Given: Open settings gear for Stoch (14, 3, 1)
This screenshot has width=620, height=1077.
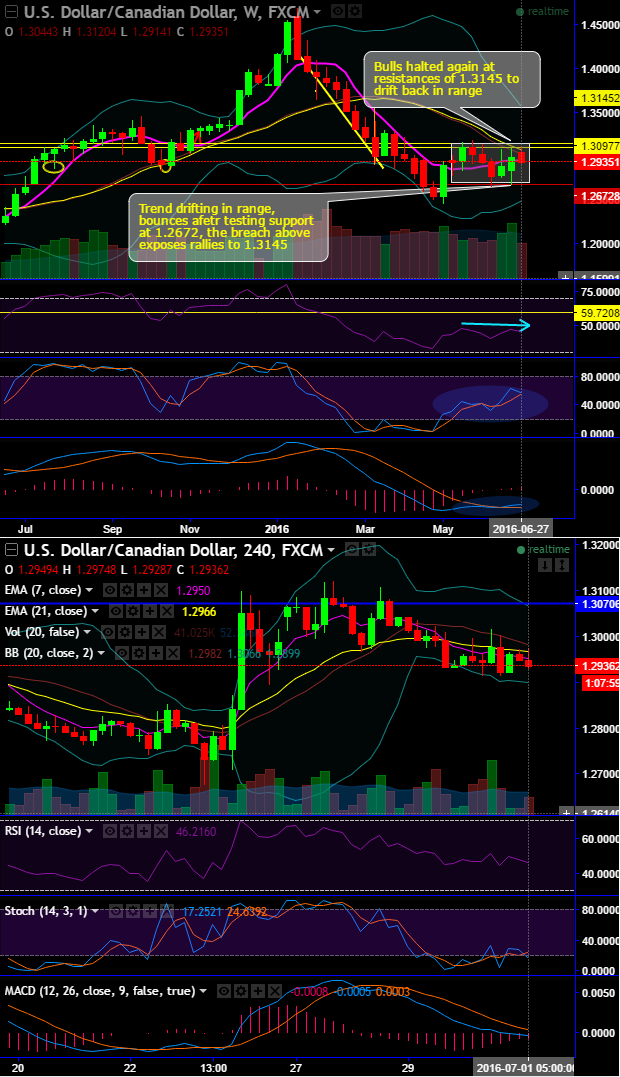Looking at the screenshot, I should (133, 911).
